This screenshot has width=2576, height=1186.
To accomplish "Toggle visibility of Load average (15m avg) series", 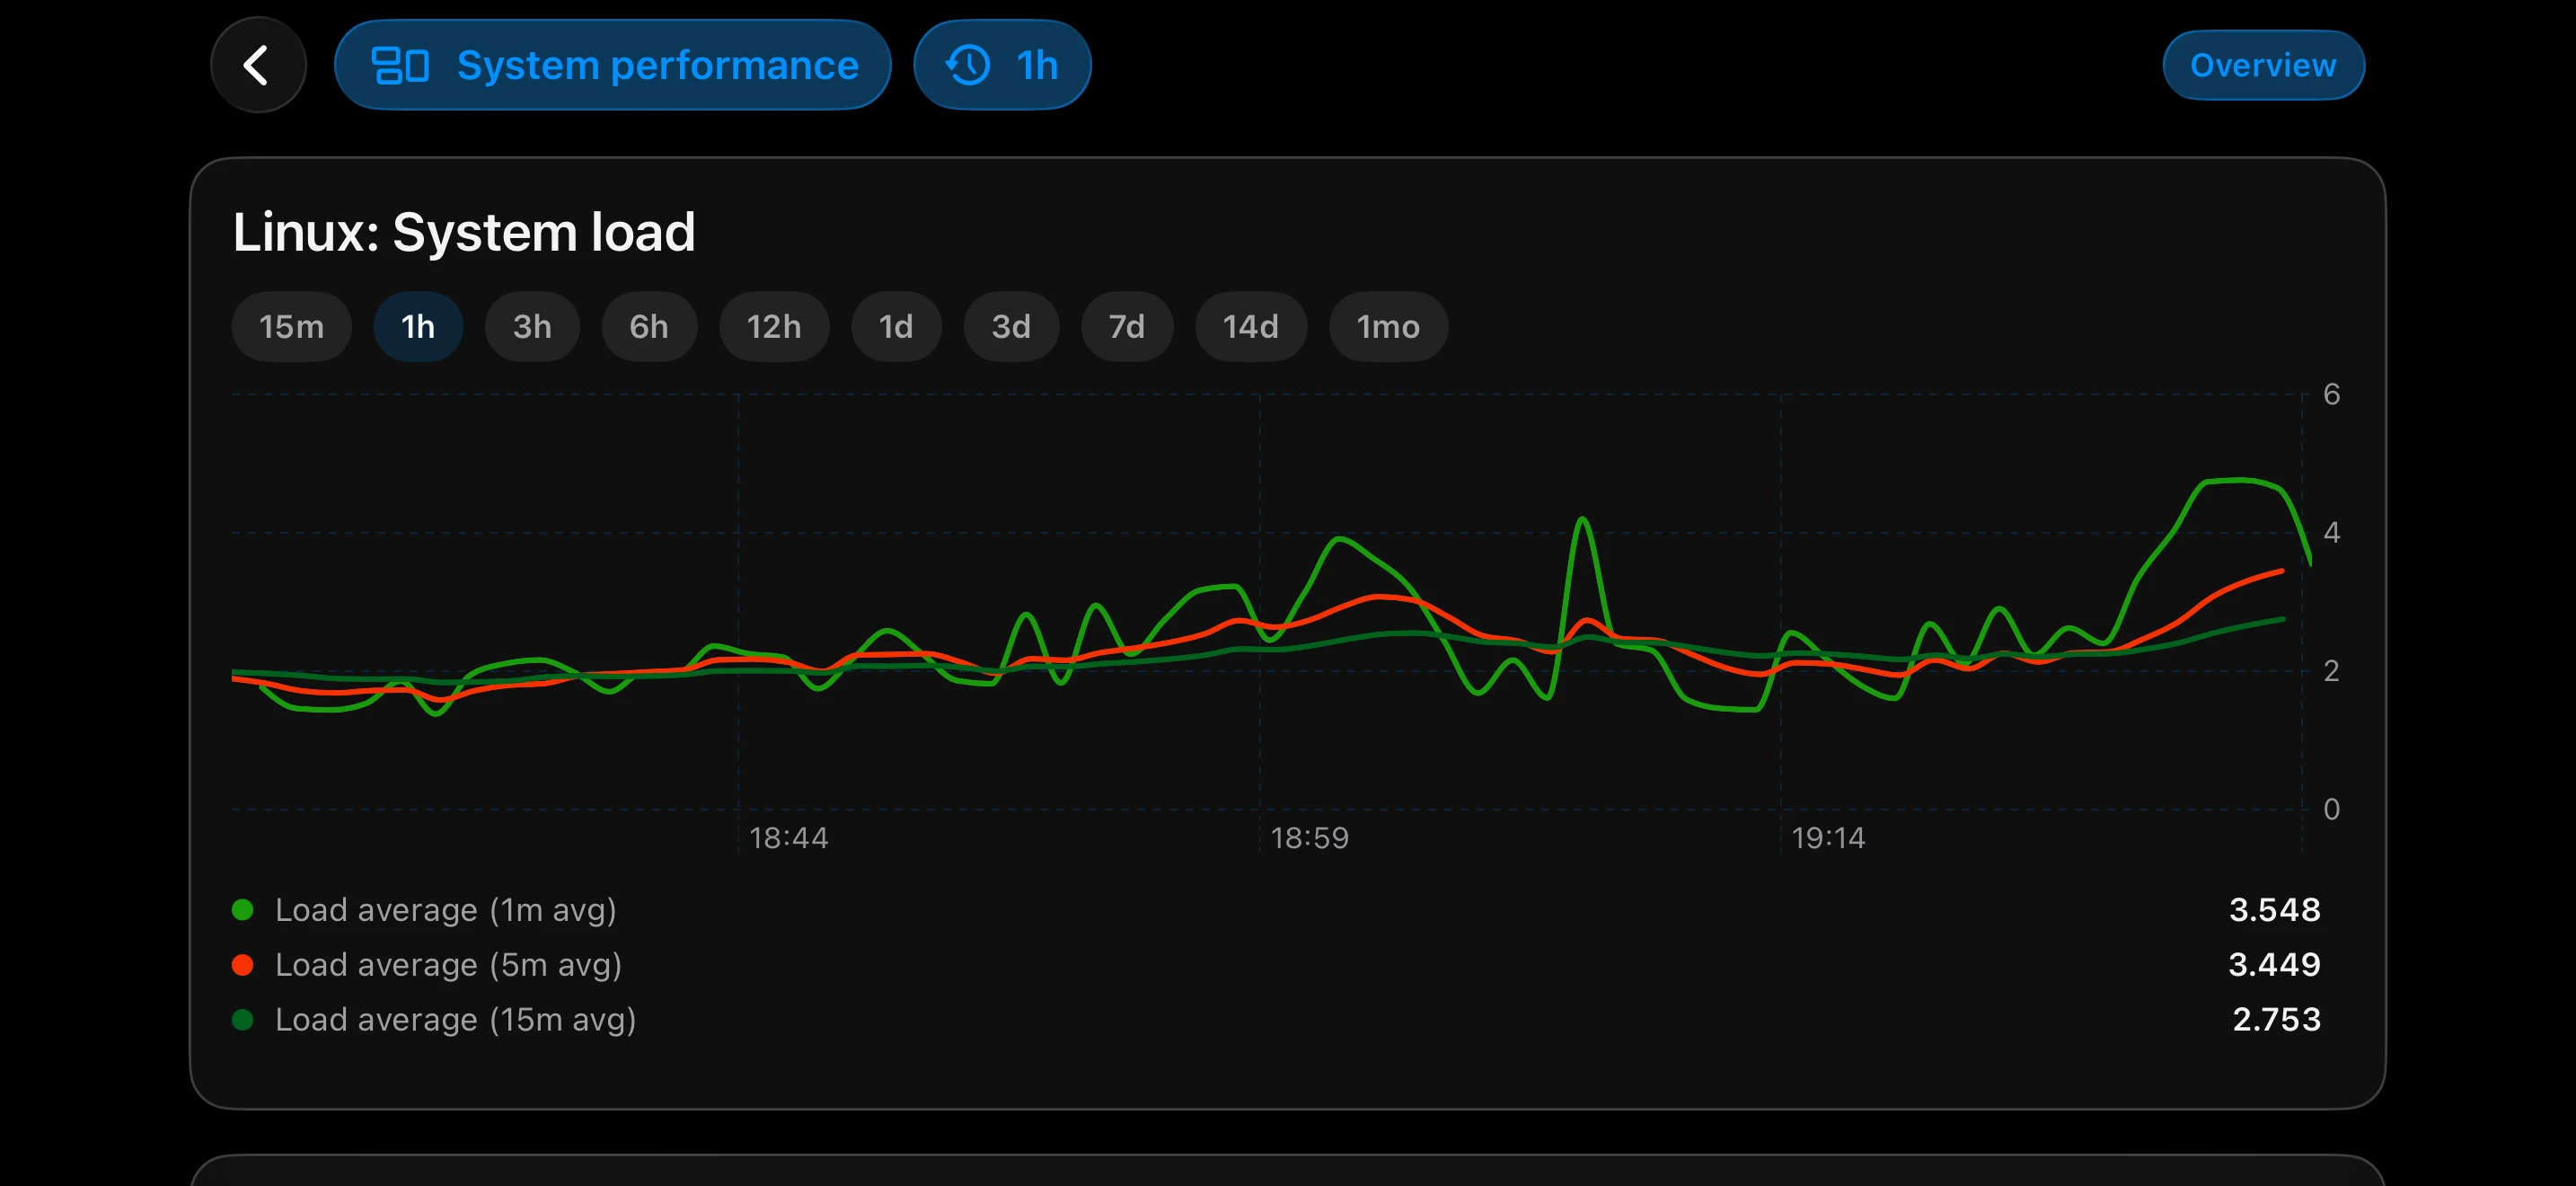I will [x=456, y=1019].
